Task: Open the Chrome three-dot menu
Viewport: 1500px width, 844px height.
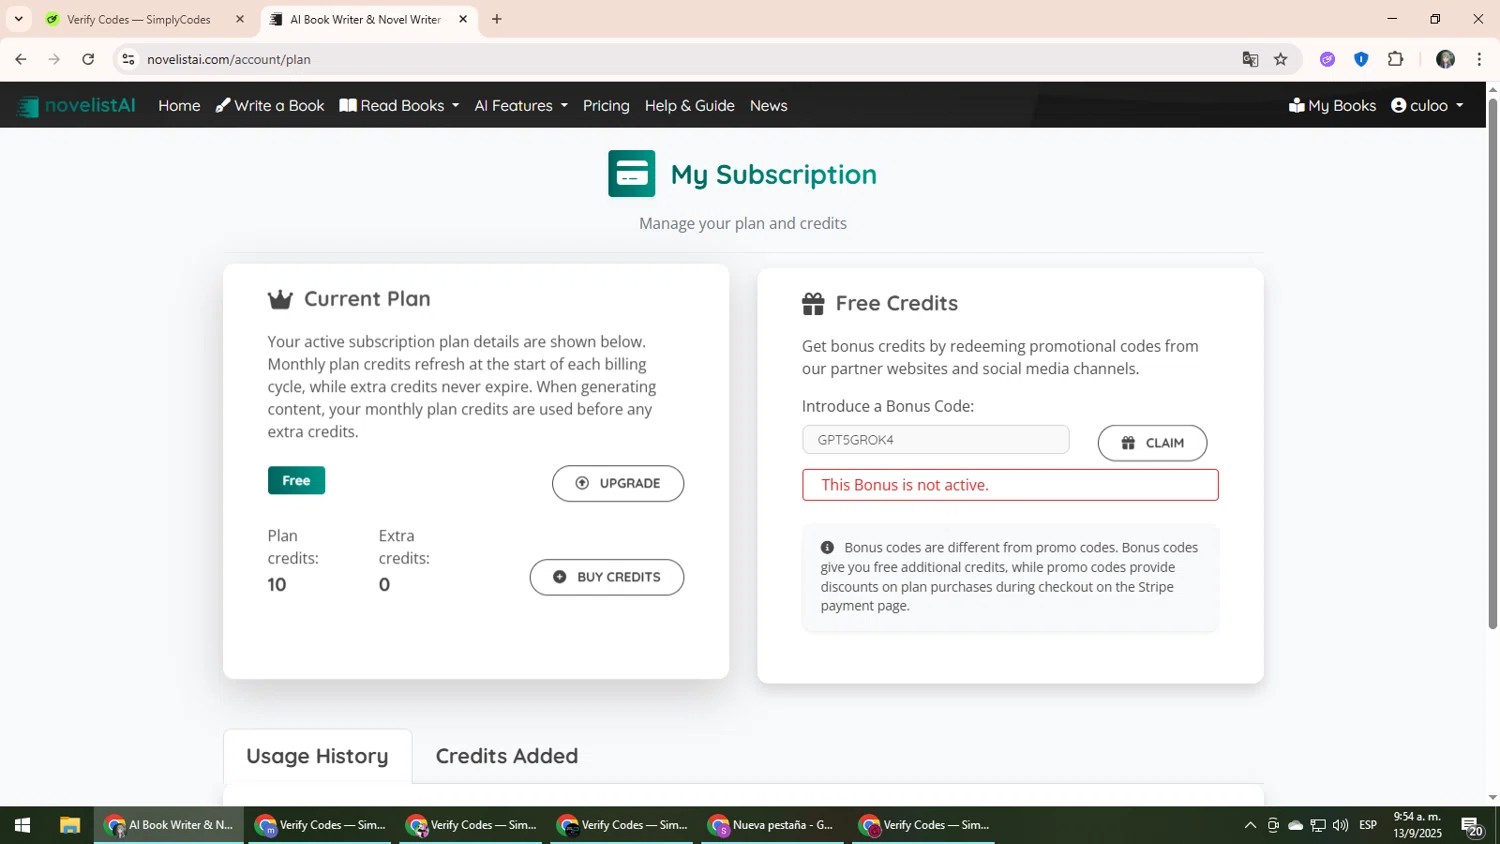Action: pyautogui.click(x=1479, y=59)
